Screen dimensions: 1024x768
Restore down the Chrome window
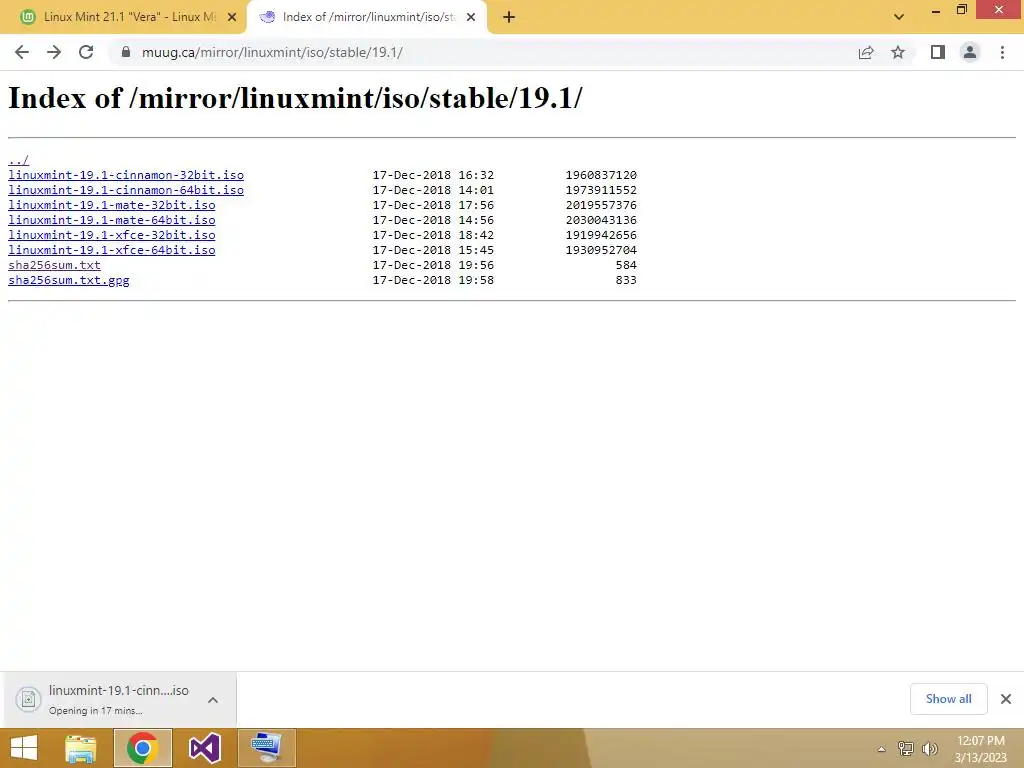pos(961,10)
